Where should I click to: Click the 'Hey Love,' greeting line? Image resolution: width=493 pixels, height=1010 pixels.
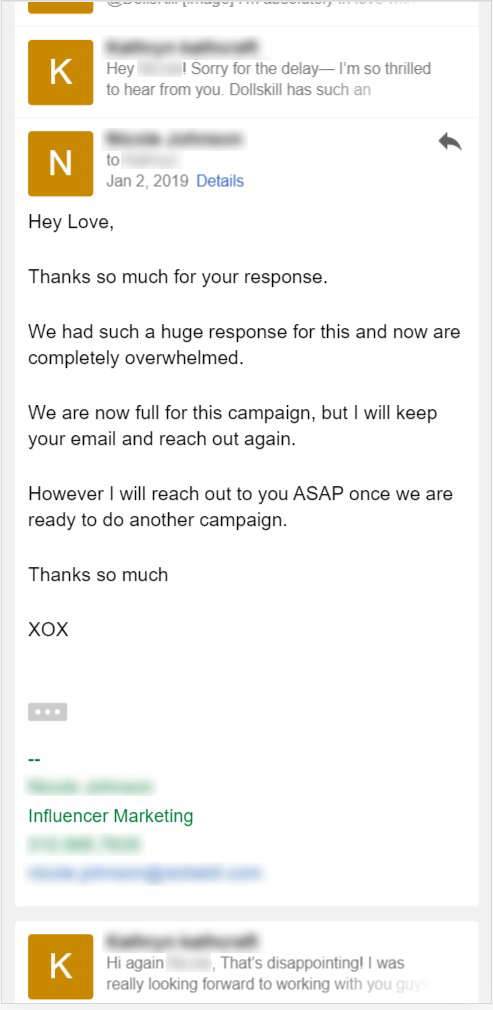coord(71,222)
